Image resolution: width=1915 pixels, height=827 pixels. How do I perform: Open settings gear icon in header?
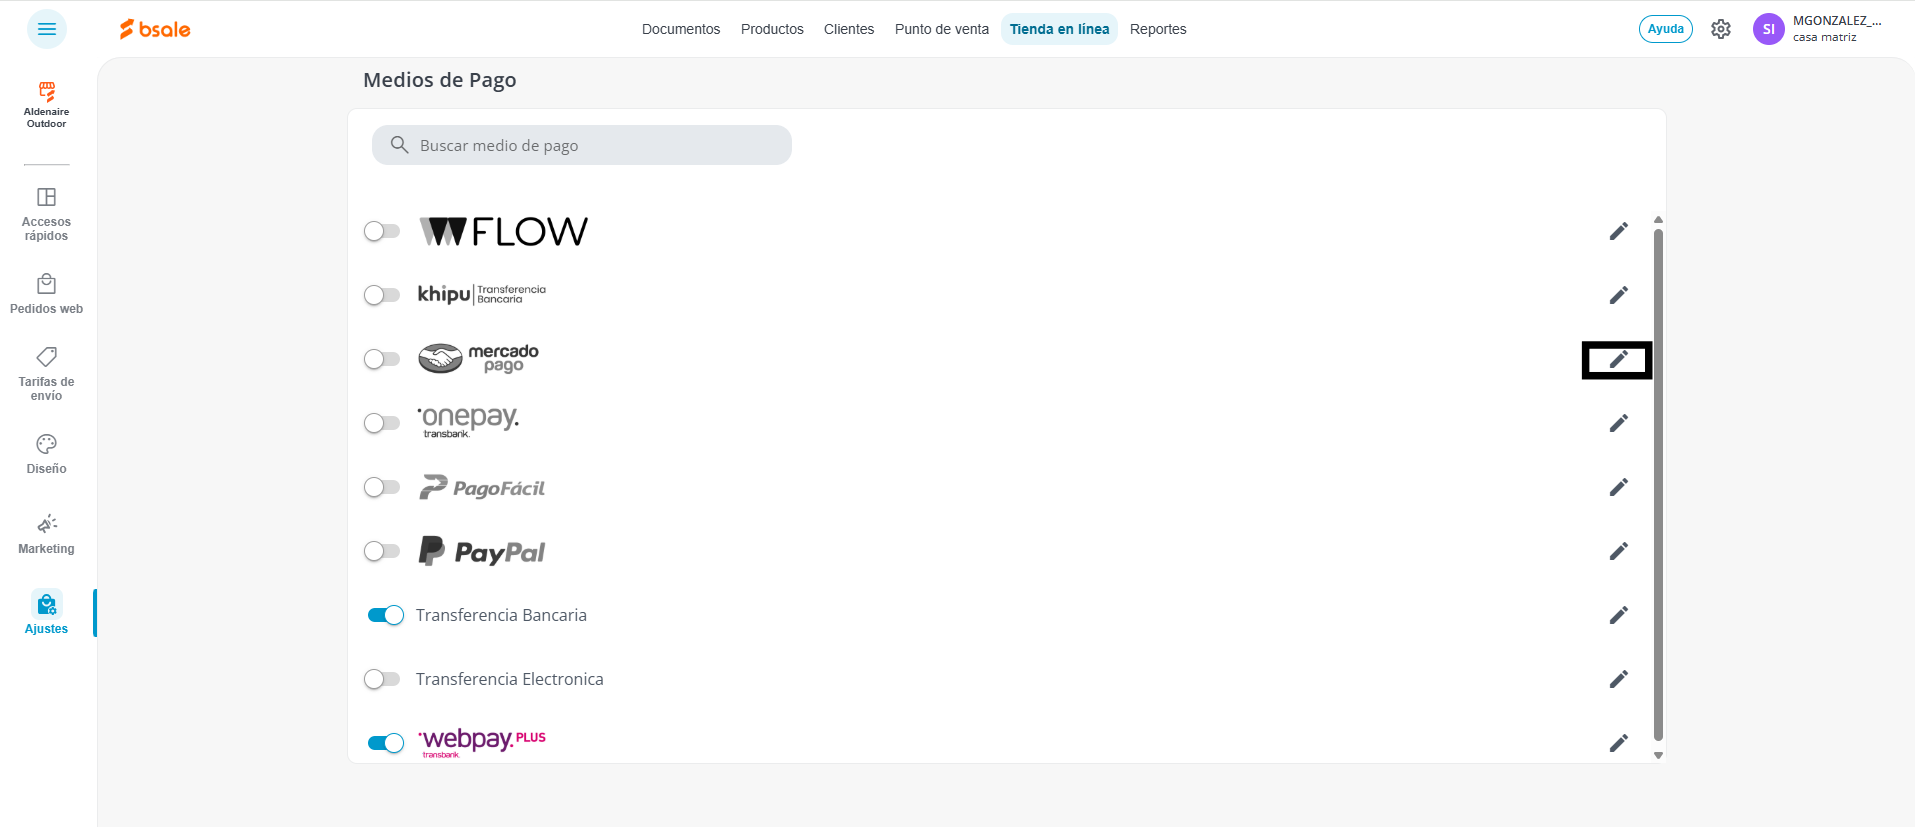point(1721,29)
